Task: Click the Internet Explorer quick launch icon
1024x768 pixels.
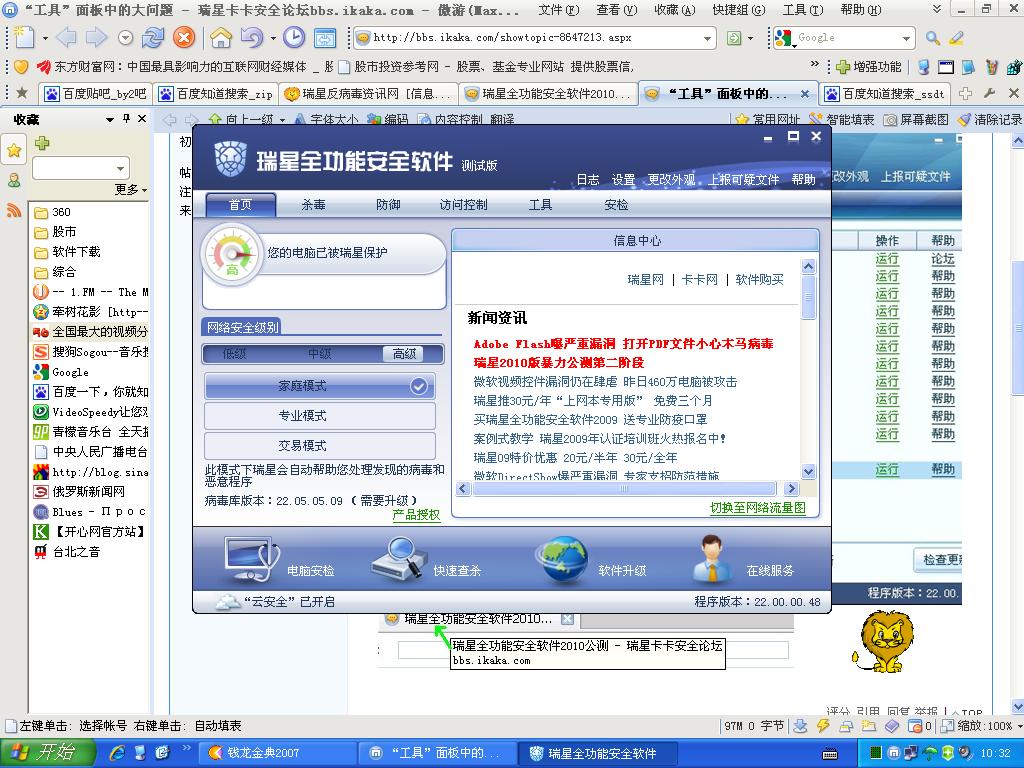Action: tap(118, 752)
